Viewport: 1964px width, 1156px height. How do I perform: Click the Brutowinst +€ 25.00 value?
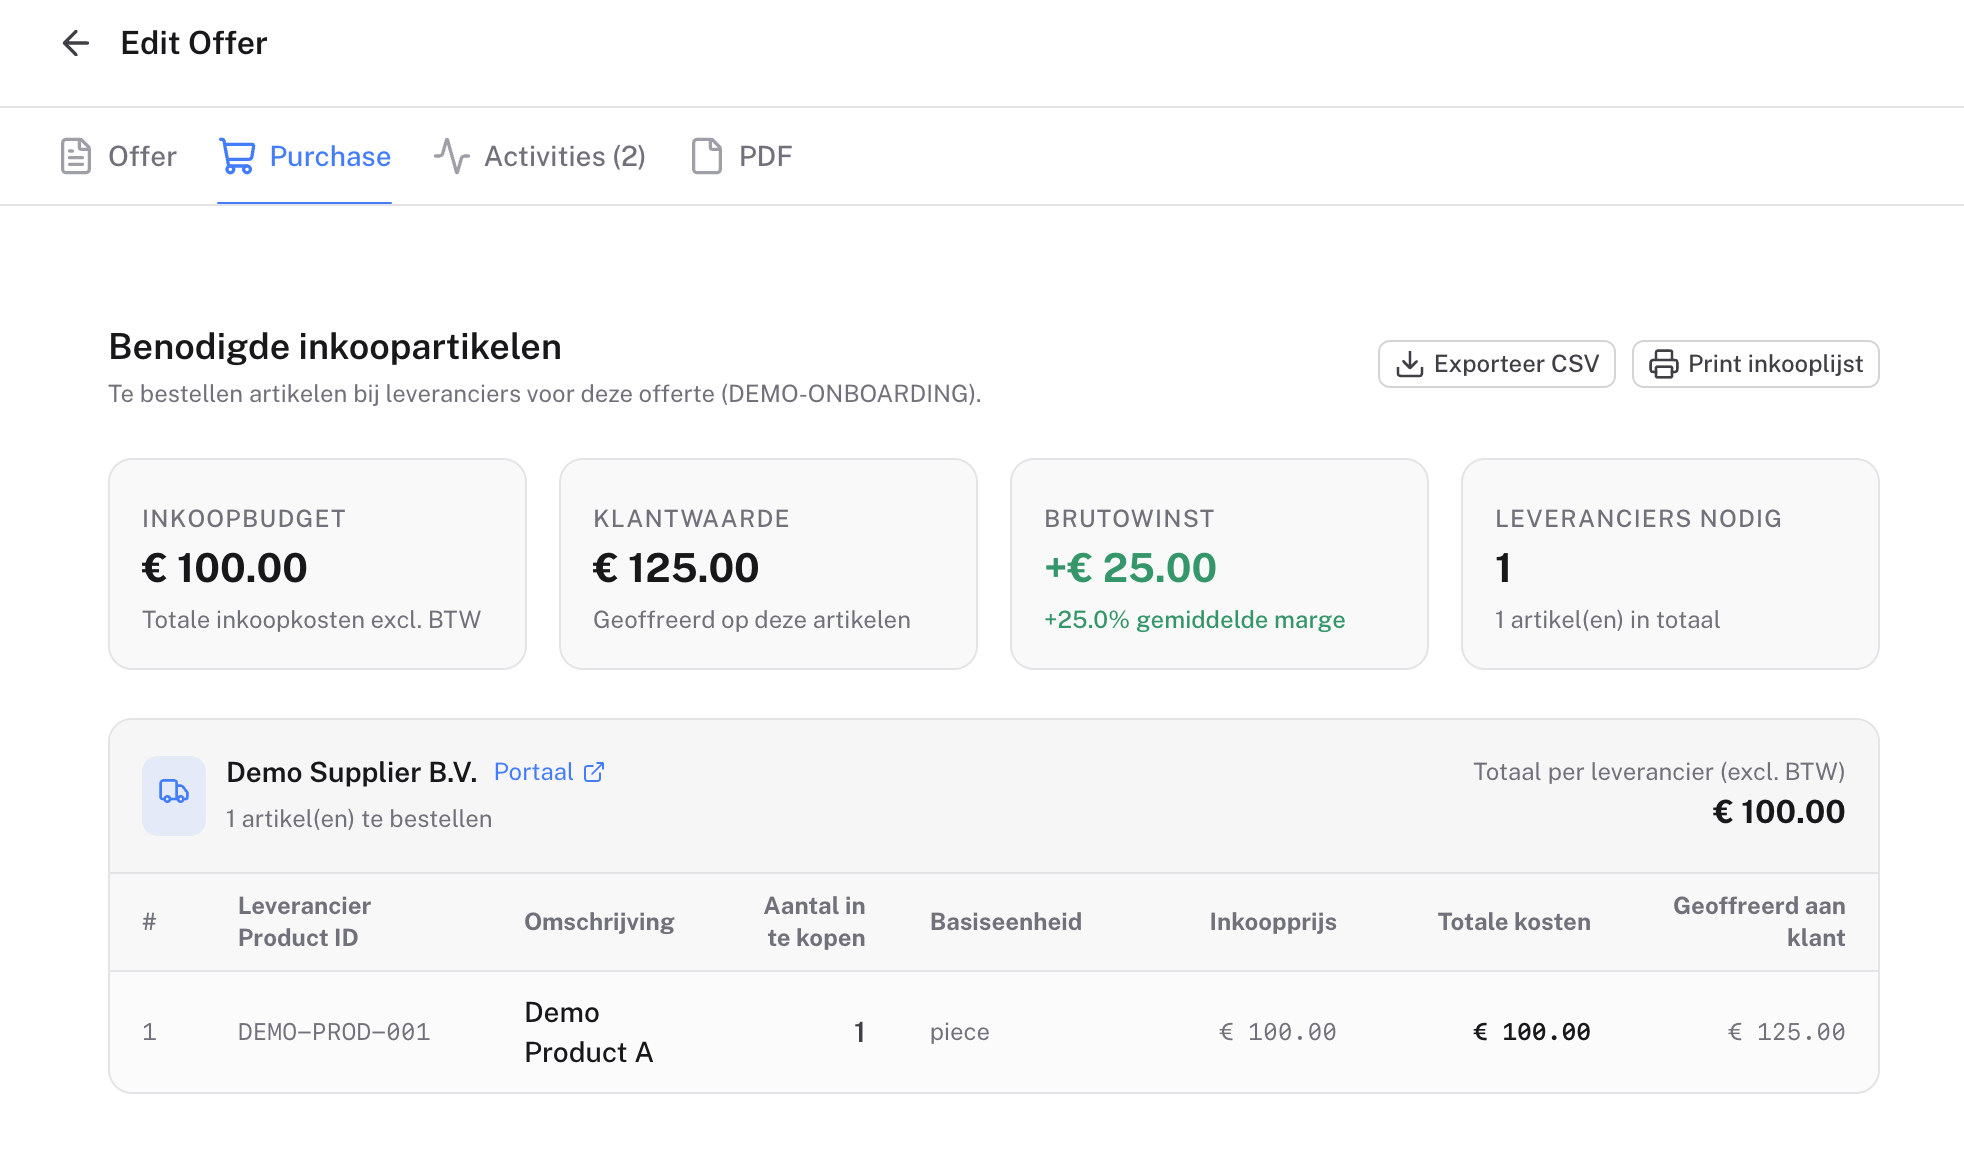tap(1130, 568)
